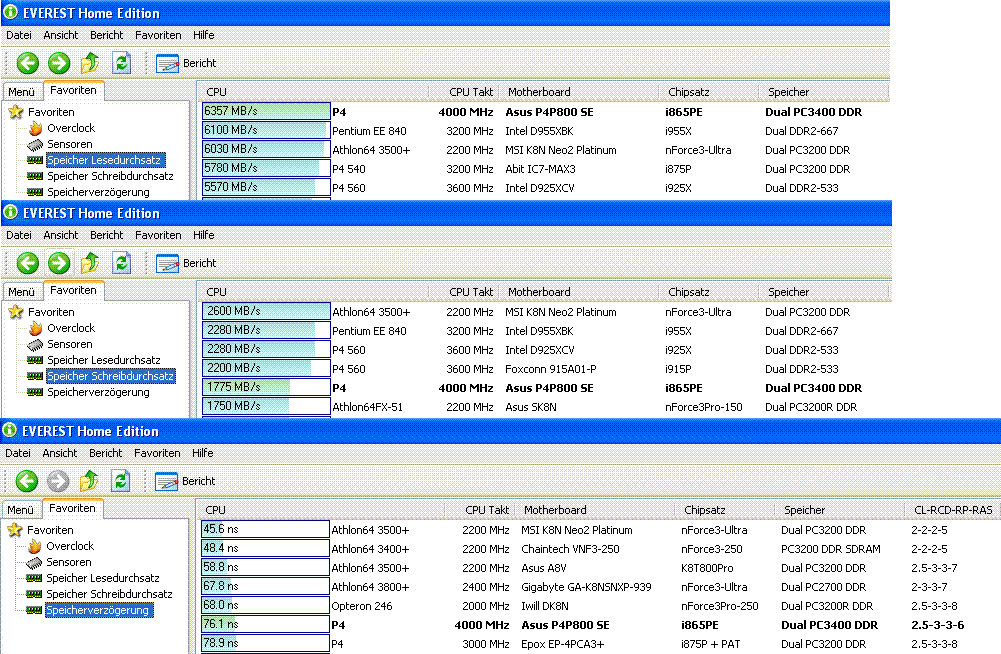
Task: Switch to the Favoriten tab in the top window
Action: click(x=73, y=90)
